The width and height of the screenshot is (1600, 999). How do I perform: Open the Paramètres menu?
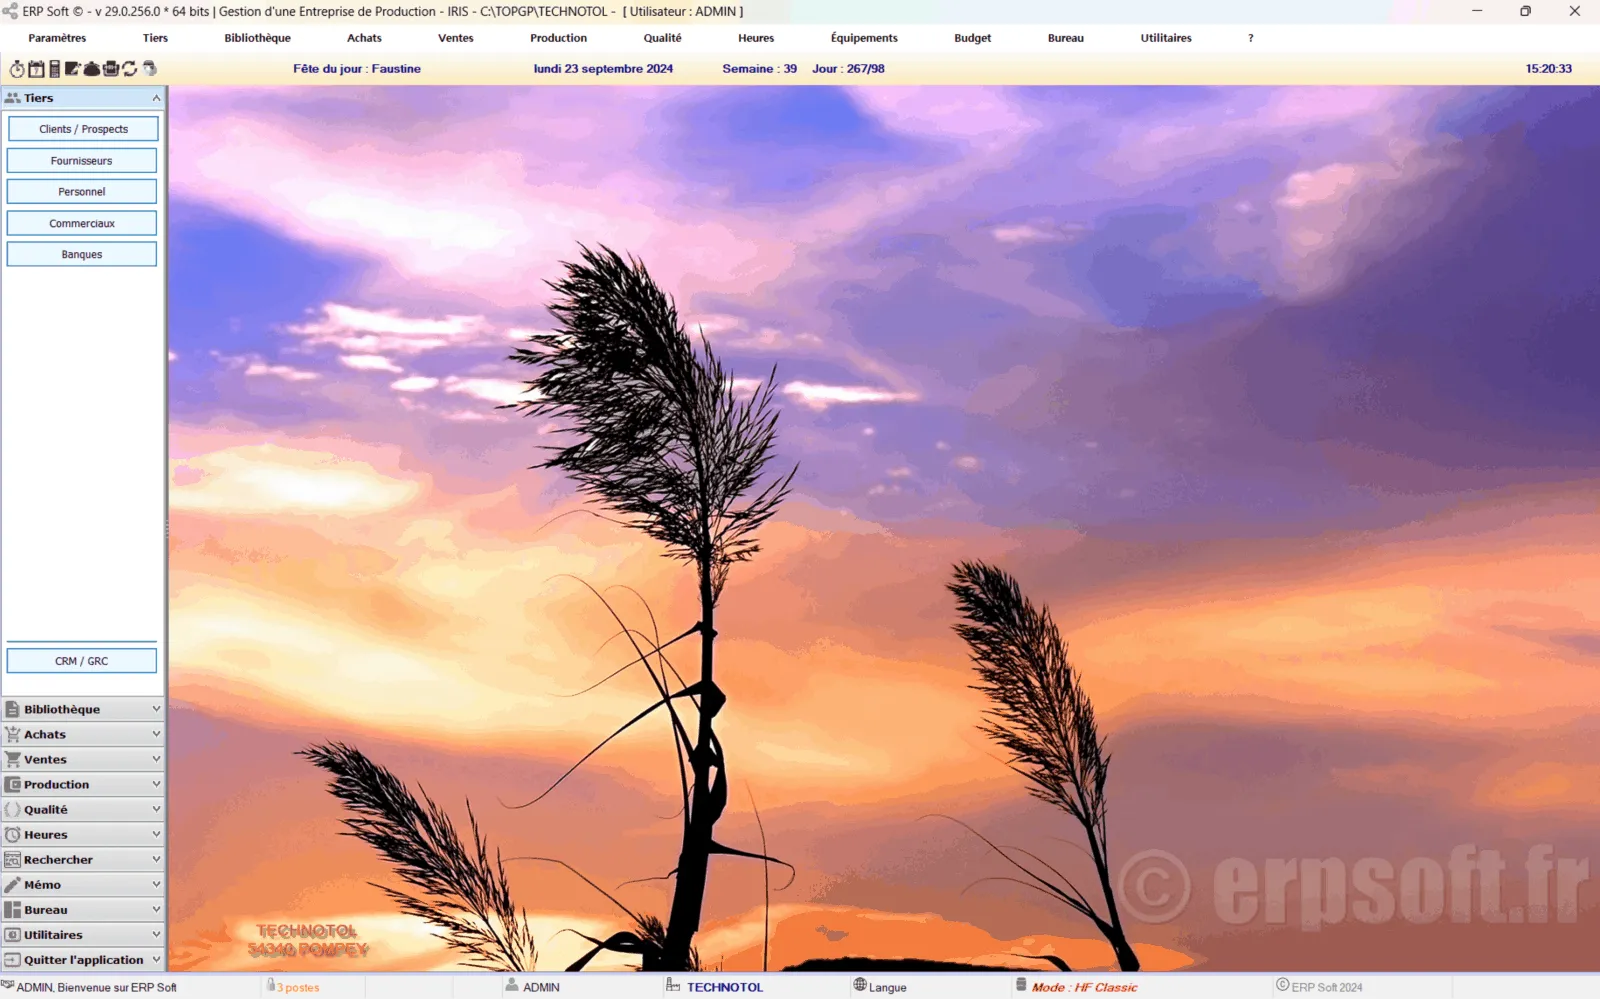pyautogui.click(x=57, y=38)
